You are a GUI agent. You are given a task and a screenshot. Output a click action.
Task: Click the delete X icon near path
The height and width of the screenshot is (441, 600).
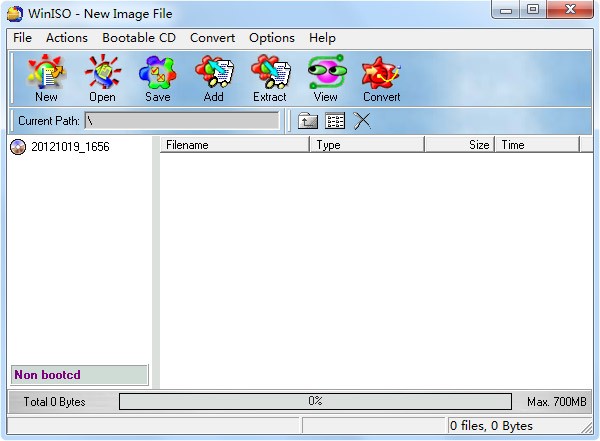point(362,121)
